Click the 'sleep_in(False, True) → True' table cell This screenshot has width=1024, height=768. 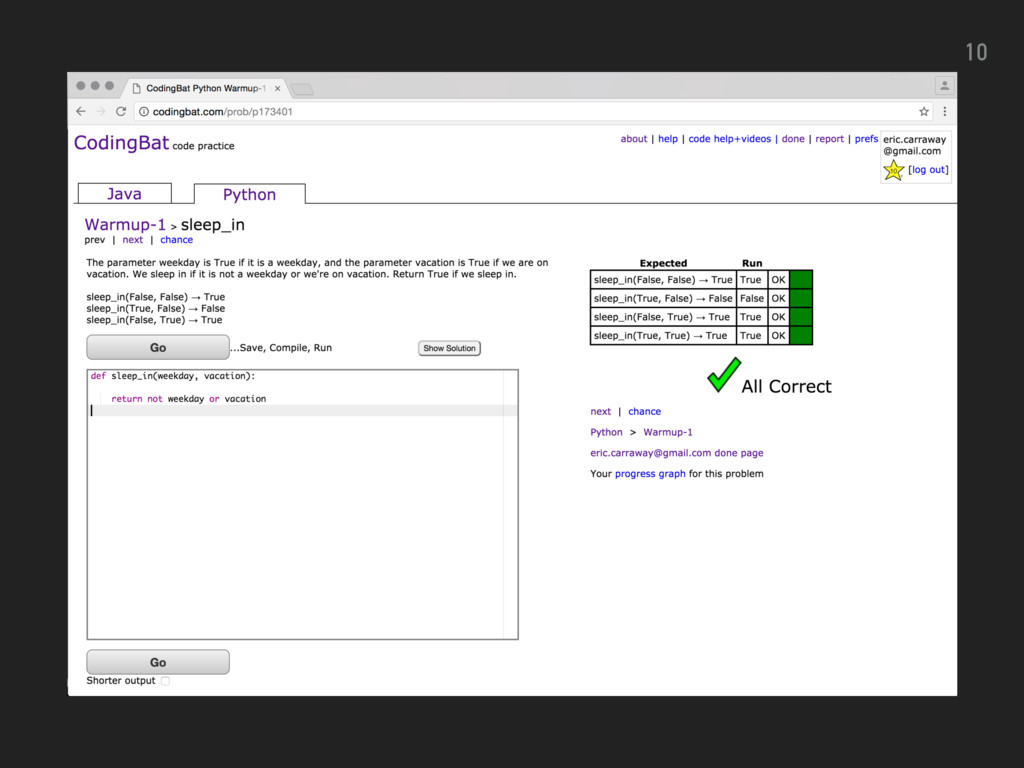[x=663, y=317]
